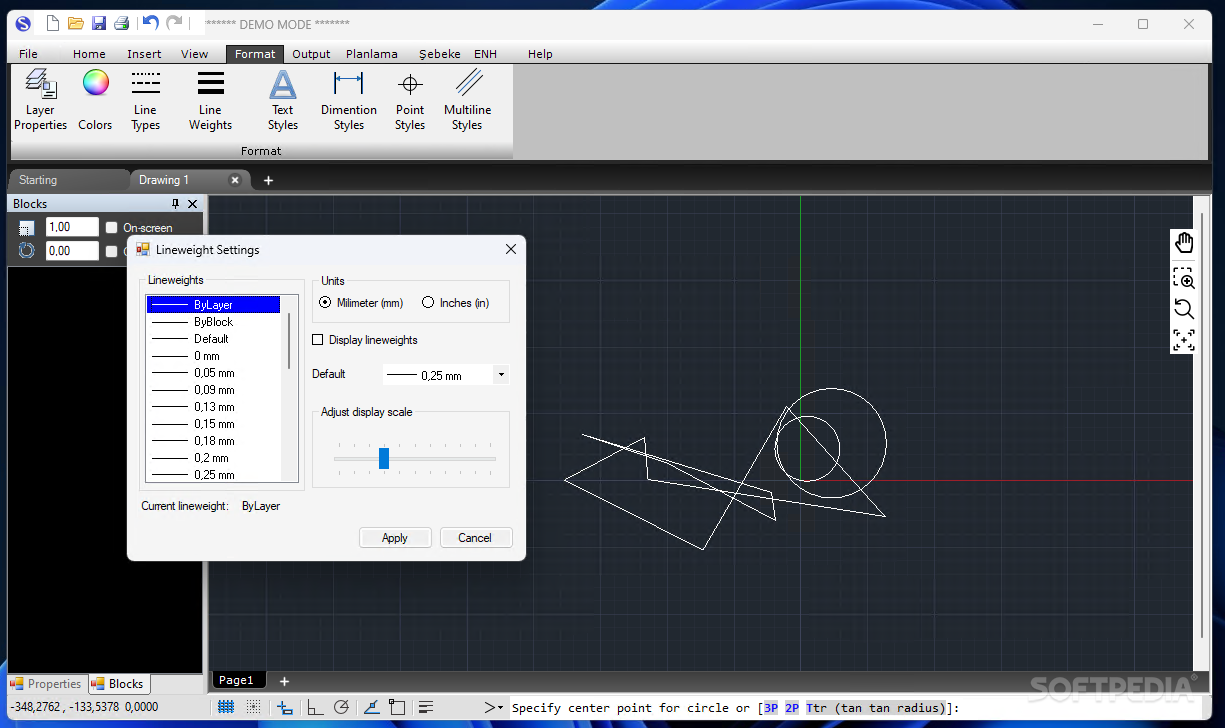Viewport: 1225px width, 728px height.
Task: Click the scale input field showing 1,00
Action: [x=72, y=228]
